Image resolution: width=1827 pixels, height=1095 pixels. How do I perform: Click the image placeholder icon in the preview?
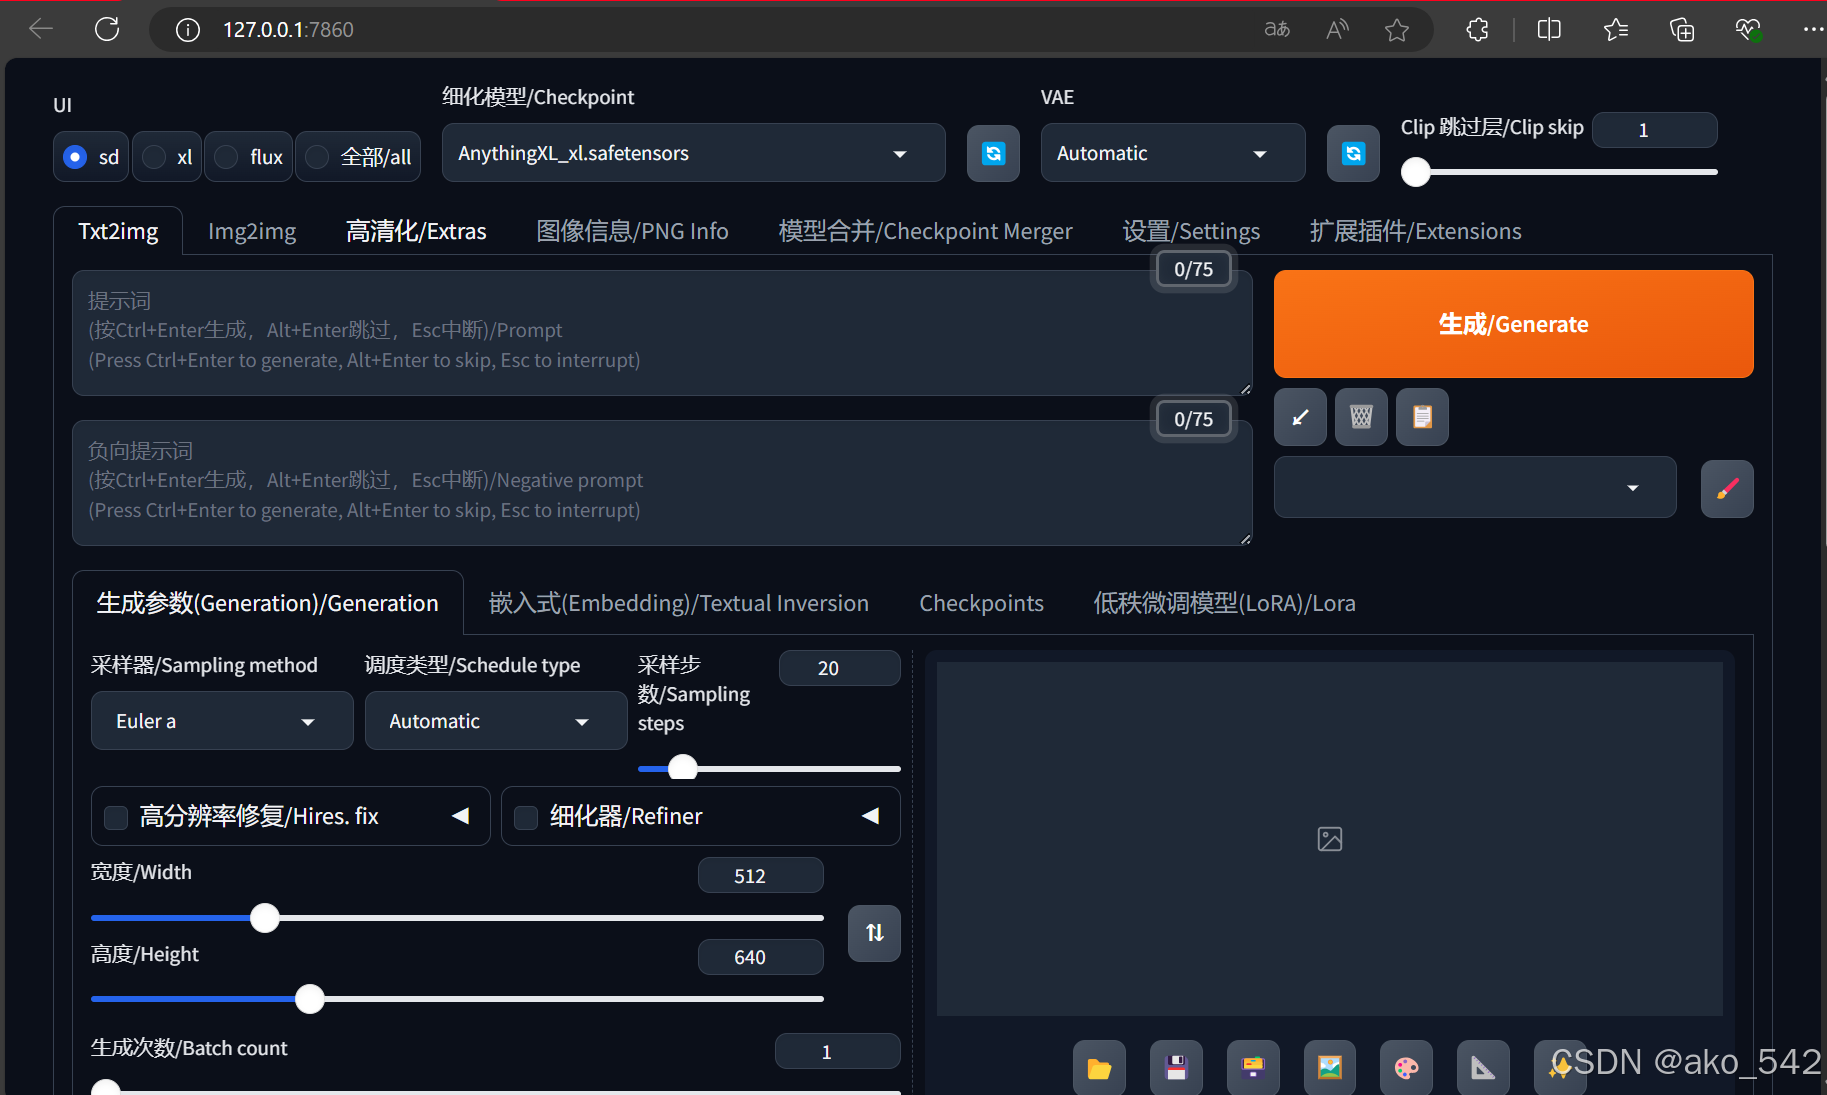click(1330, 839)
